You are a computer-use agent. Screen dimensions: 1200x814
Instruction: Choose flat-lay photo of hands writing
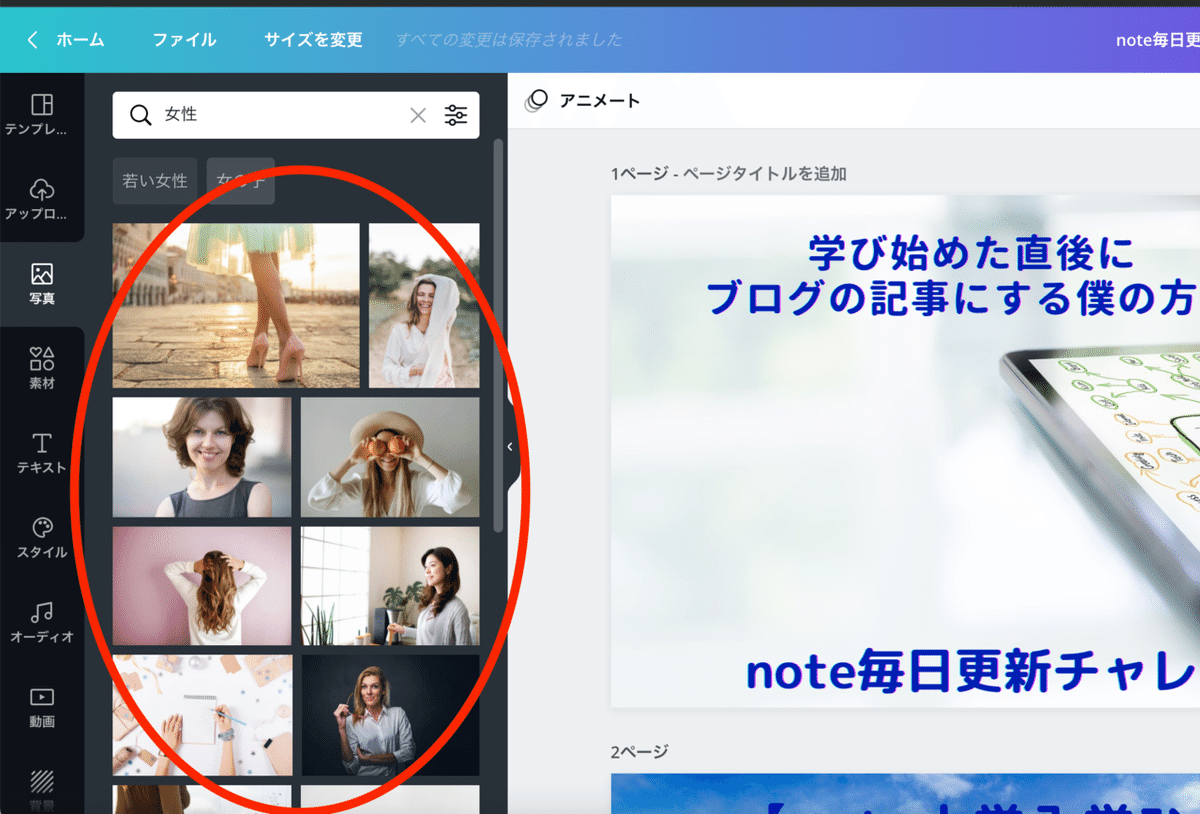pos(202,715)
